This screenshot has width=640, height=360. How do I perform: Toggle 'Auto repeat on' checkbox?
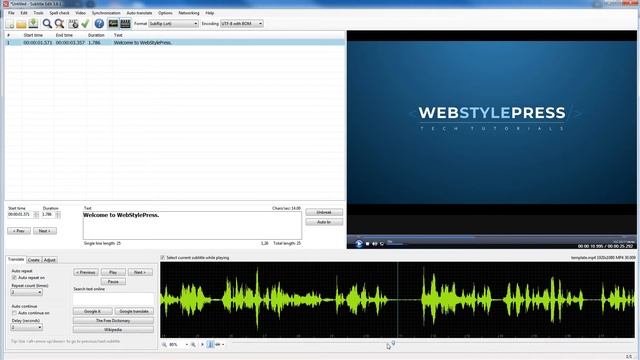tap(14, 278)
